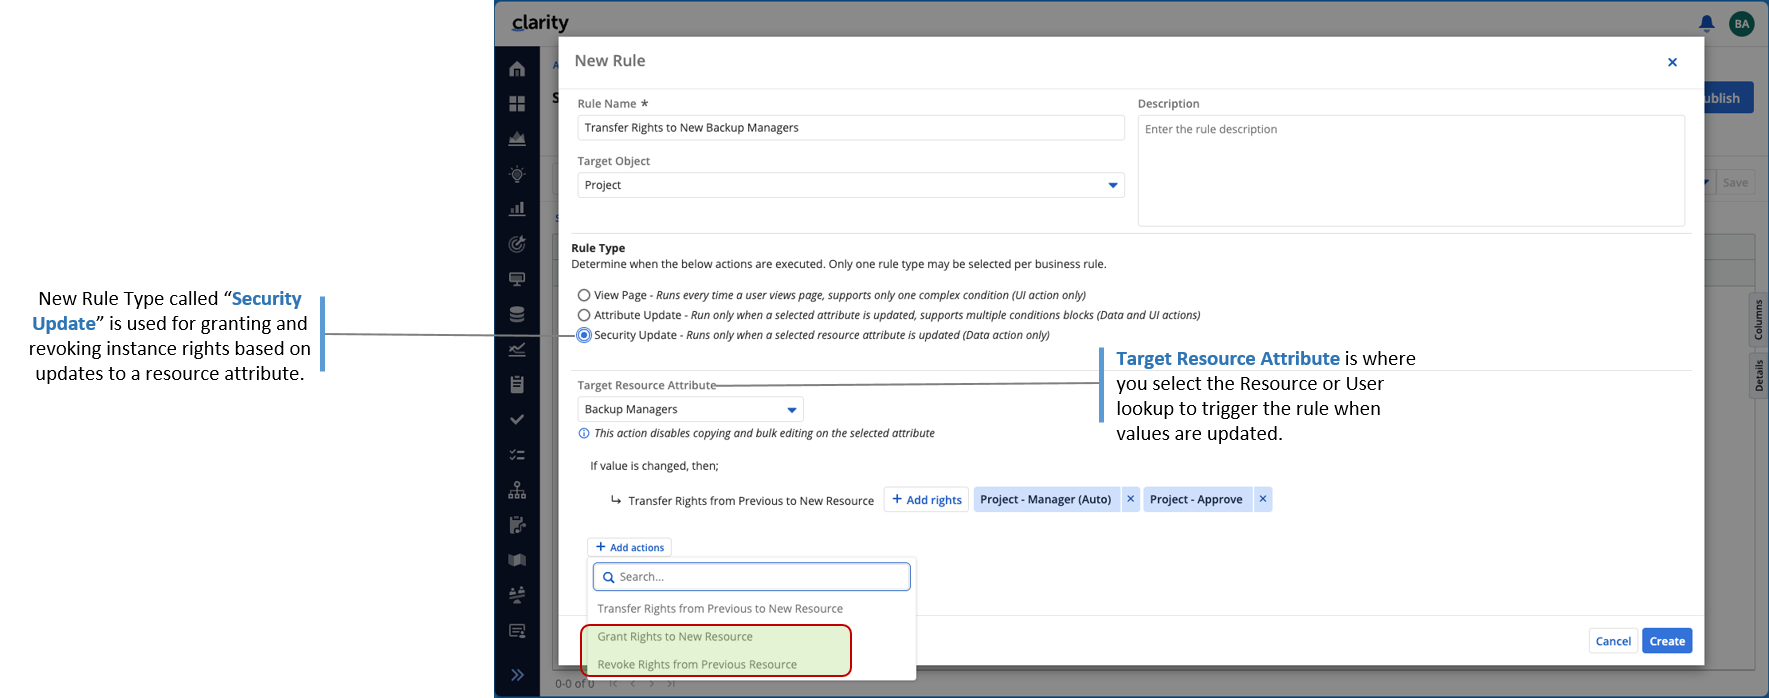1769x698 pixels.
Task: Open the Home icon in sidebar
Action: (x=517, y=69)
